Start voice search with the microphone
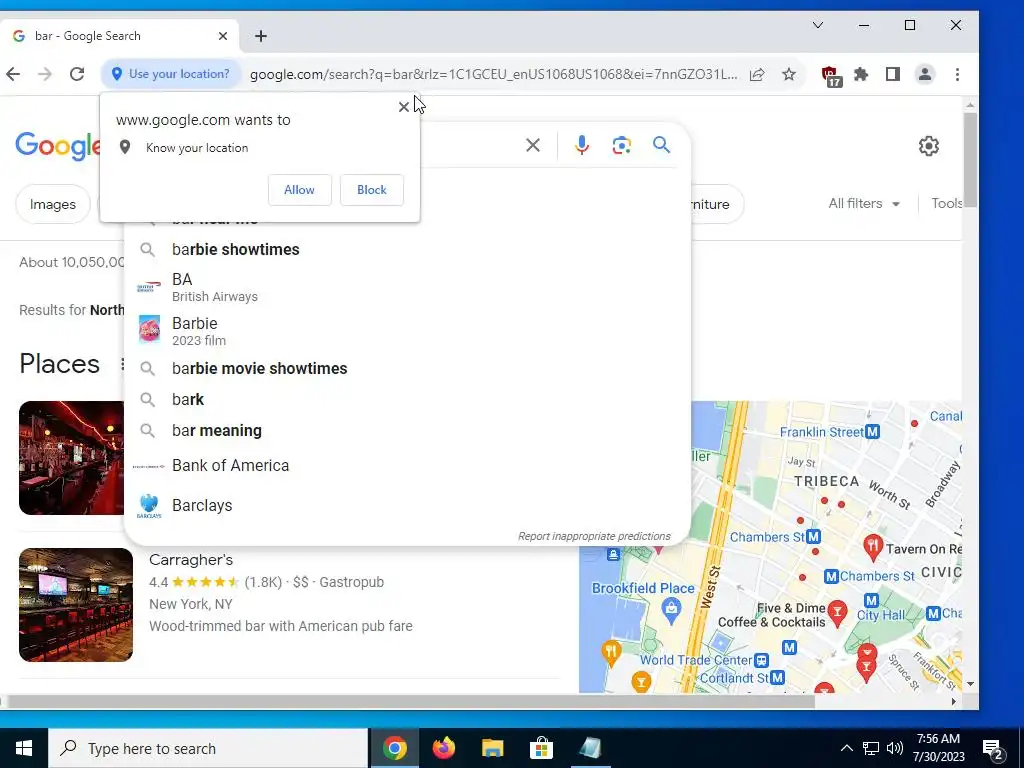1024x768 pixels. (x=581, y=145)
